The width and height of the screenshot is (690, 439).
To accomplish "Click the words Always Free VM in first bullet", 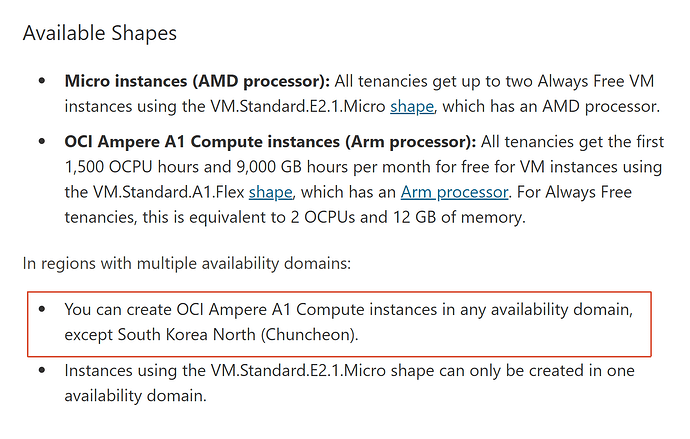I will [x=596, y=81].
